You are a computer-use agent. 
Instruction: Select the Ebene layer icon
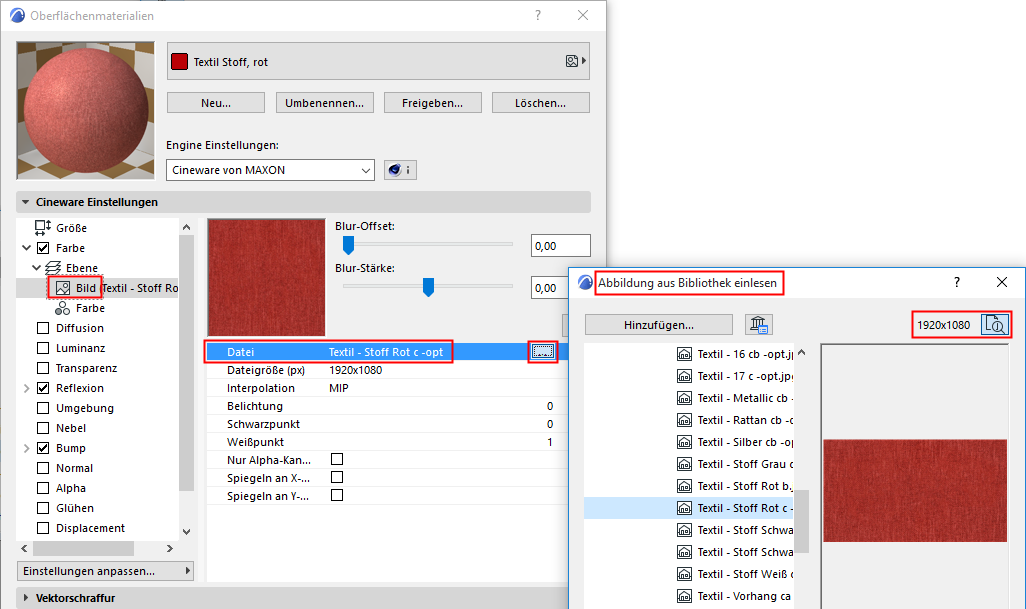[x=53, y=268]
